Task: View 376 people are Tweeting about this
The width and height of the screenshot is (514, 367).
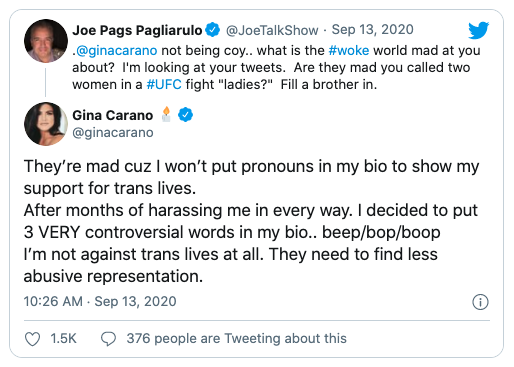Action: click(x=237, y=339)
